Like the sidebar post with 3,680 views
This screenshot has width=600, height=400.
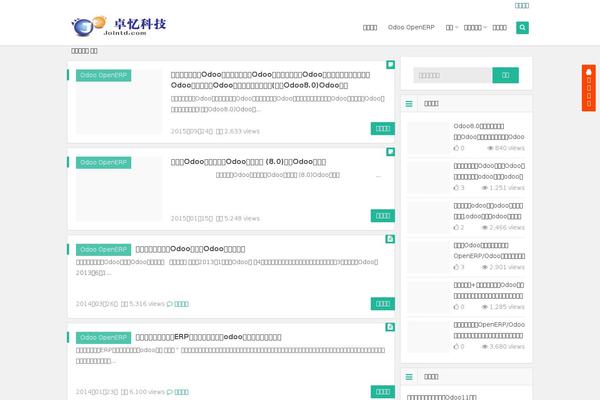pos(458,347)
